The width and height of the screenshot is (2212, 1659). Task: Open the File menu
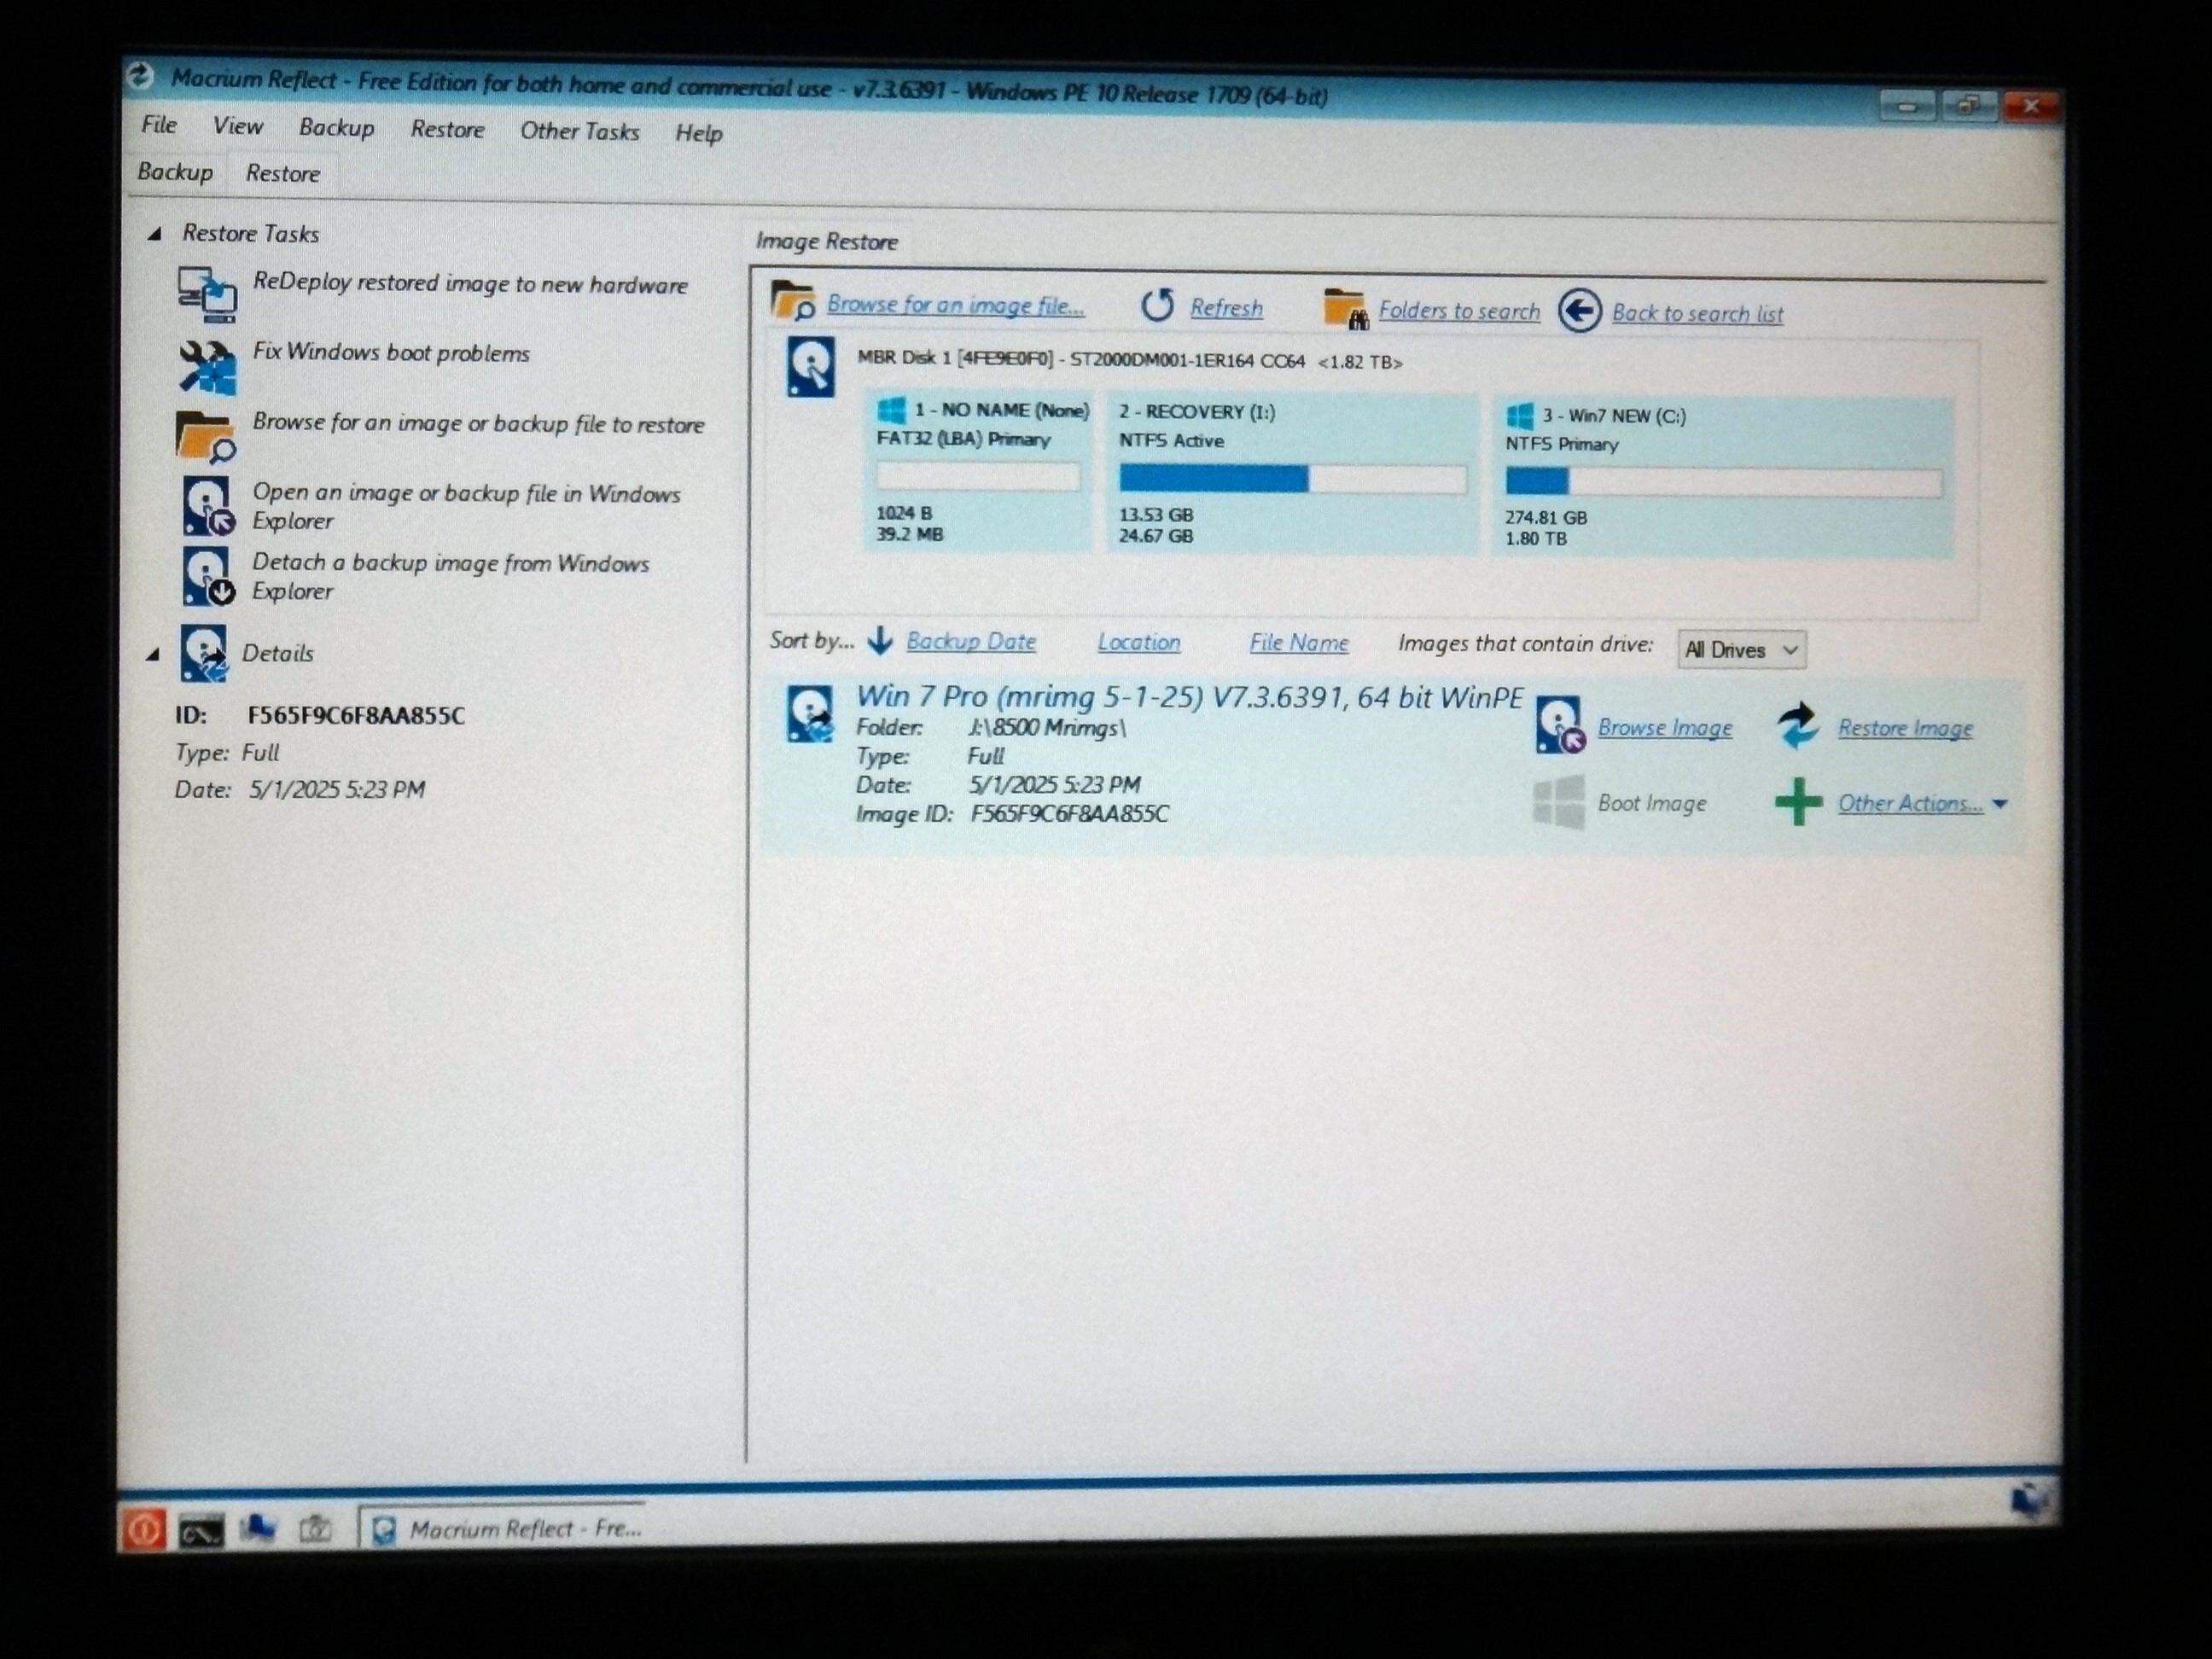tap(159, 125)
